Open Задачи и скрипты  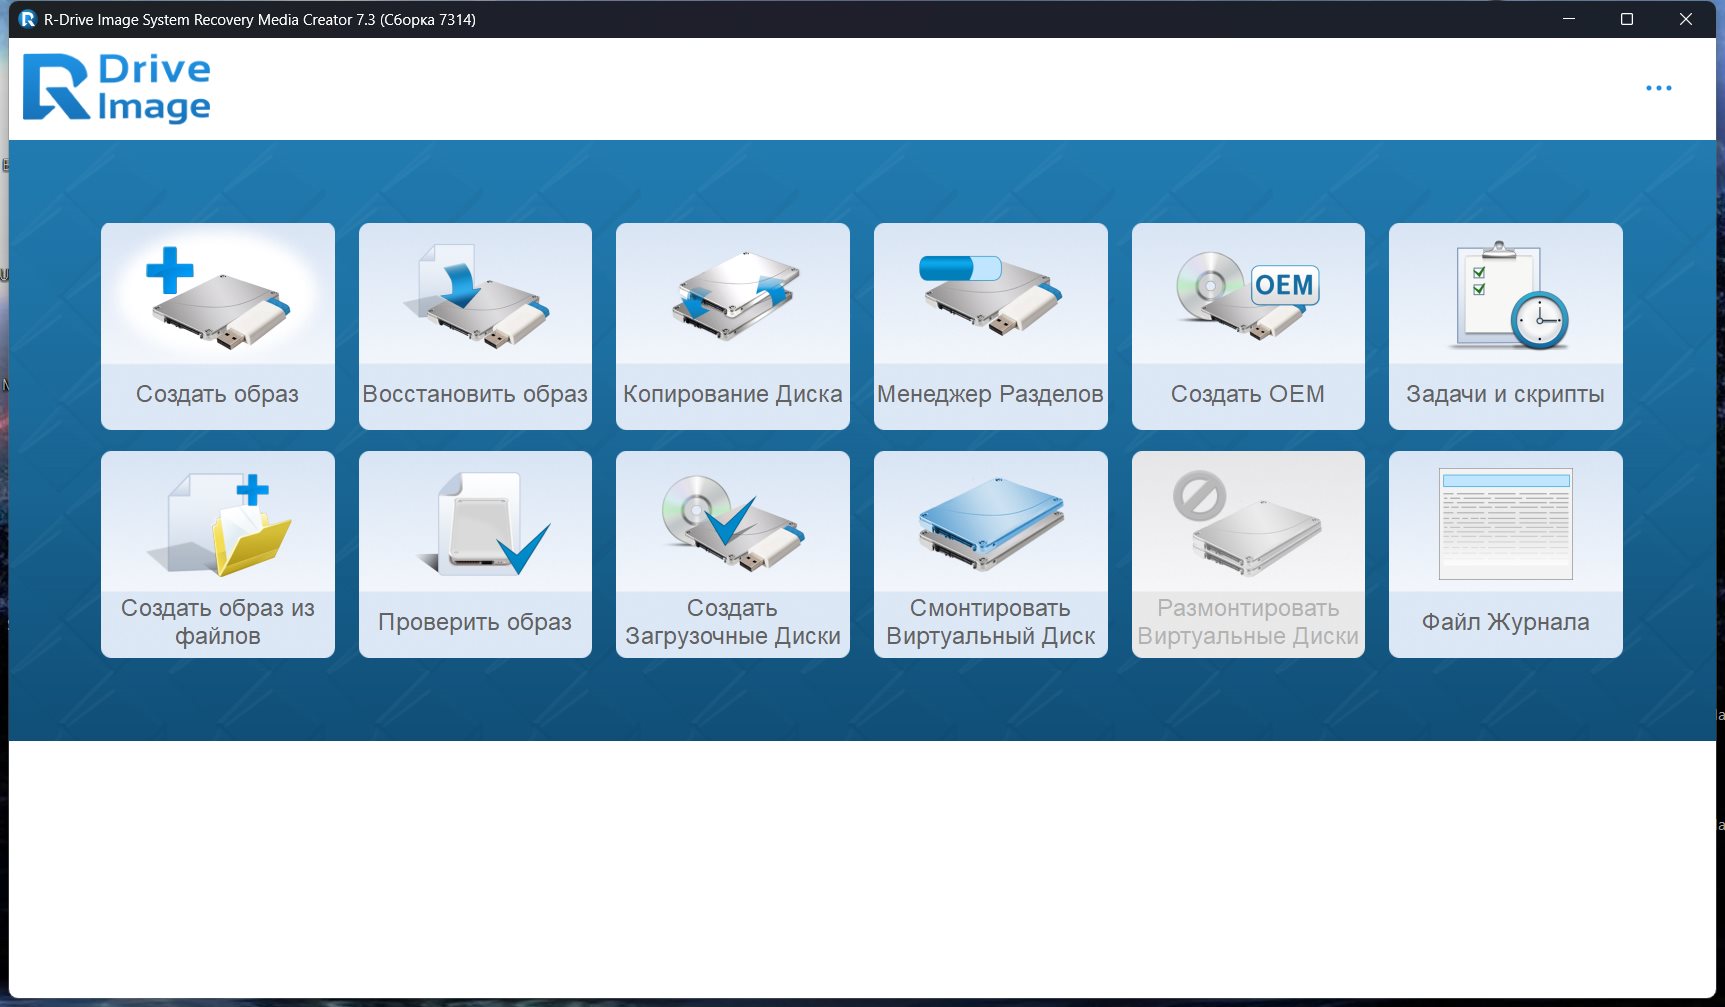tap(1506, 326)
